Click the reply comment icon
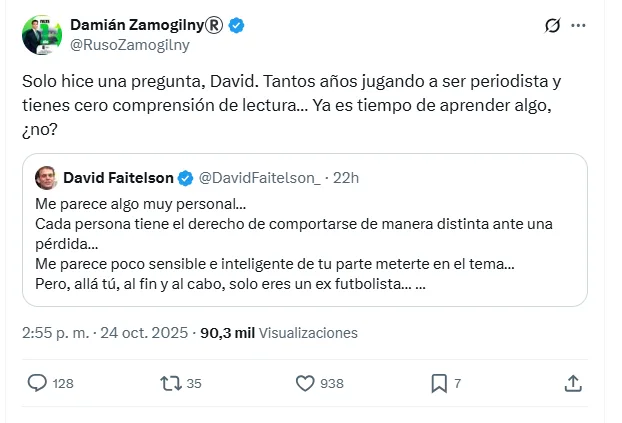The height and width of the screenshot is (423, 622). [37, 383]
